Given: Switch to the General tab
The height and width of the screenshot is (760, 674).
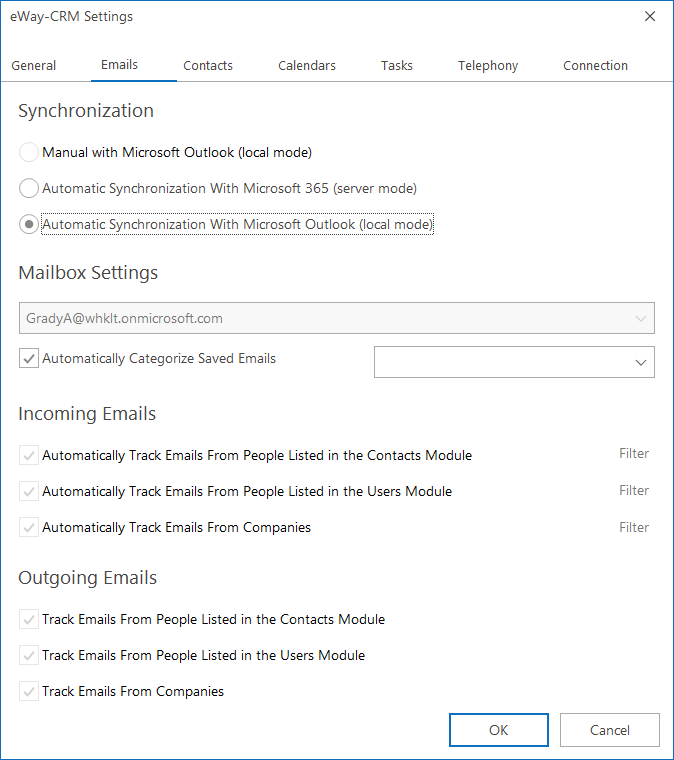Looking at the screenshot, I should coord(33,65).
